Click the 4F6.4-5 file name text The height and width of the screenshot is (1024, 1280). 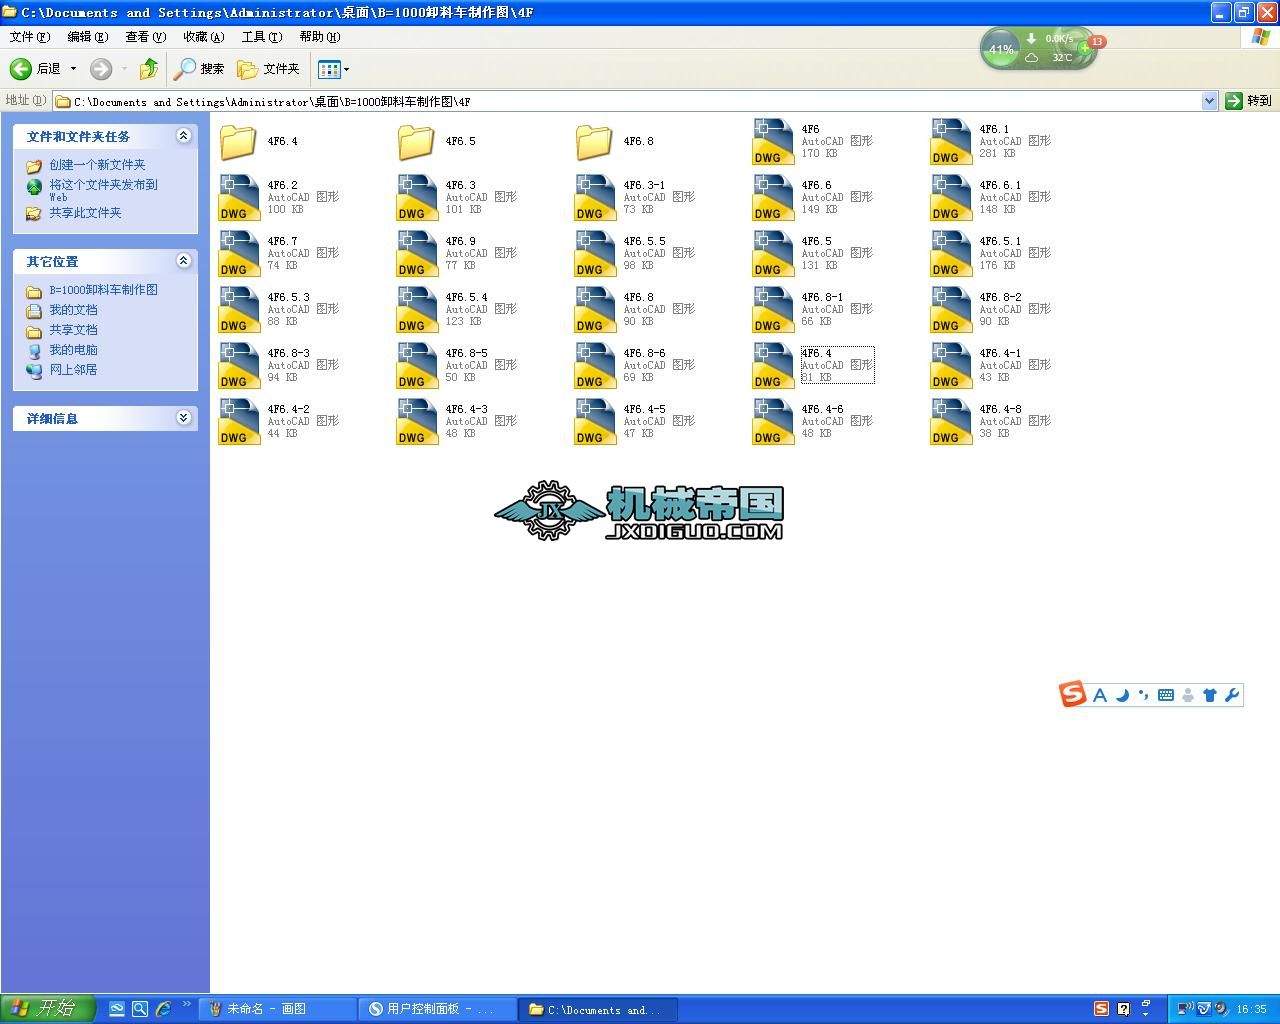pyautogui.click(x=644, y=410)
